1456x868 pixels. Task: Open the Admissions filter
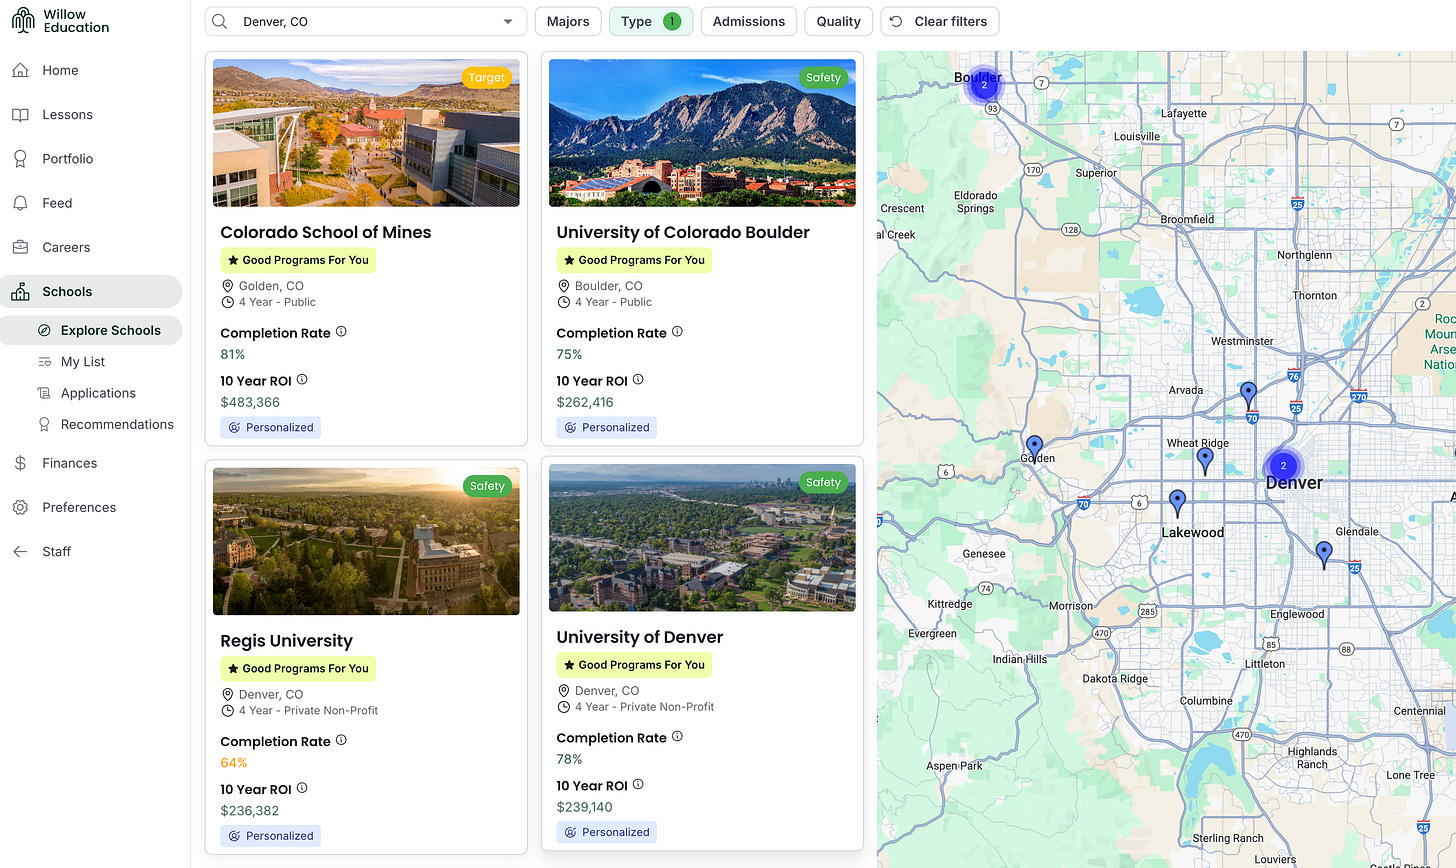click(x=749, y=21)
